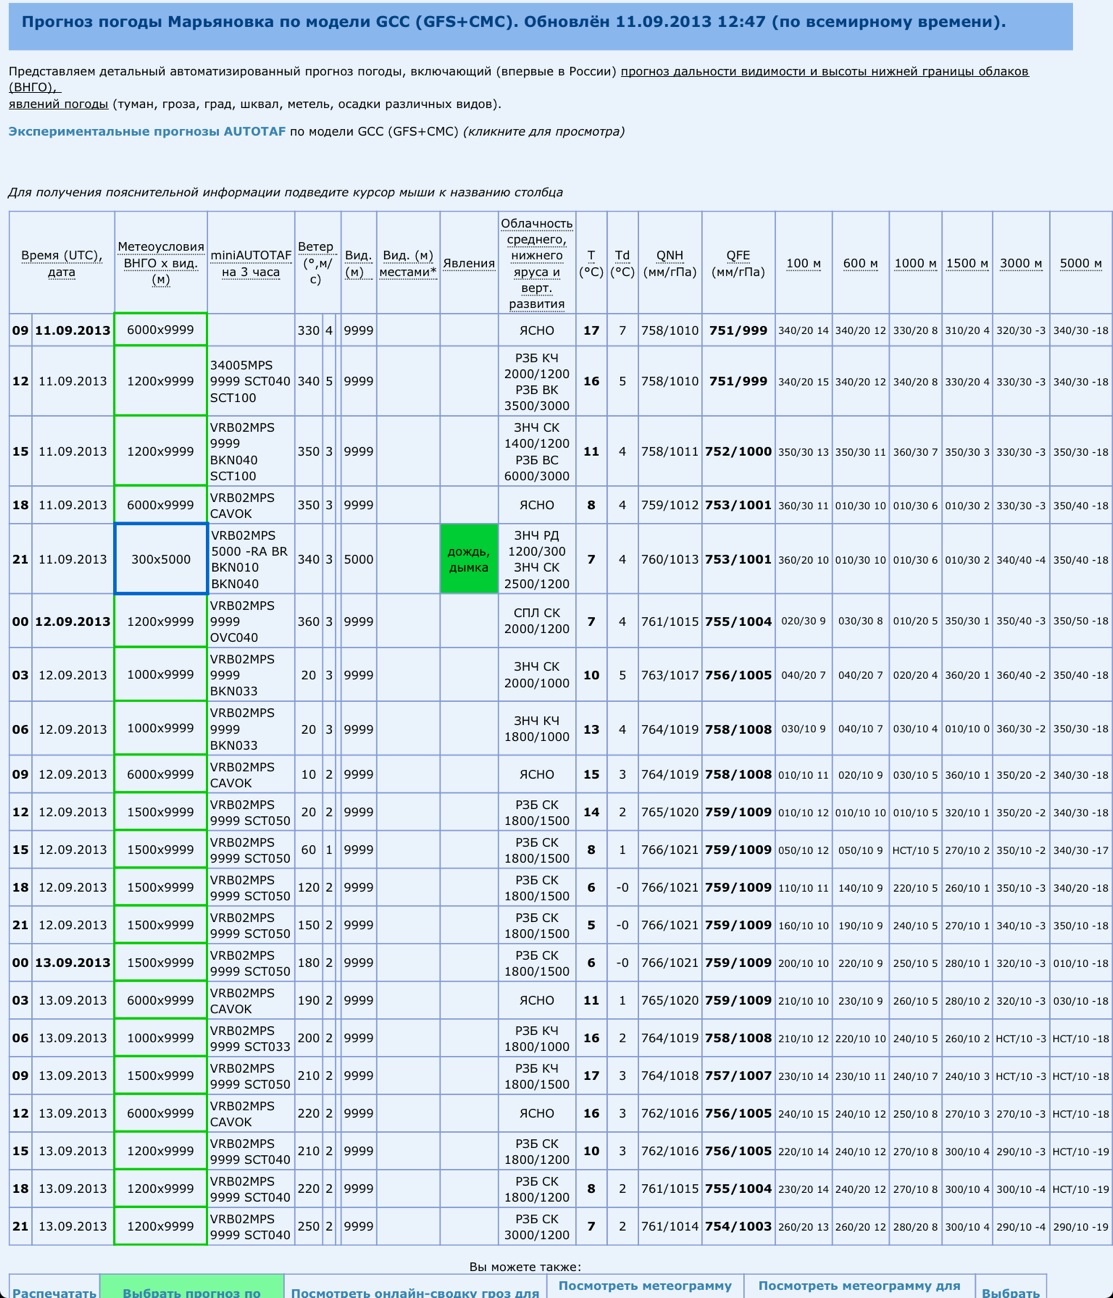The image size is (1113, 1298).
Task: Click the 1000 м altitude column header
Action: point(915,263)
